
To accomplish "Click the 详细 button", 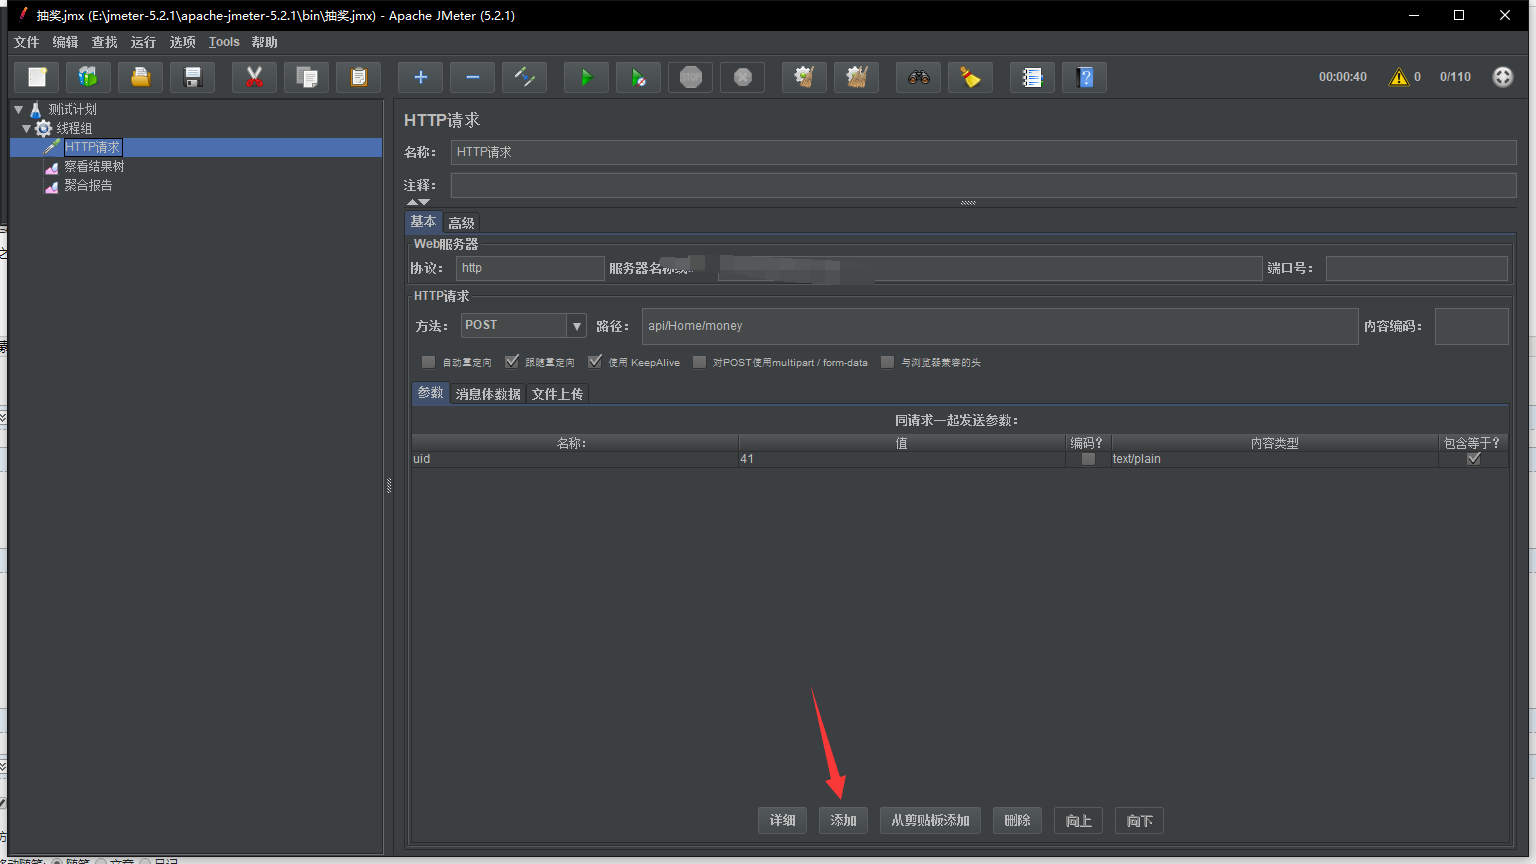I will pyautogui.click(x=783, y=821).
